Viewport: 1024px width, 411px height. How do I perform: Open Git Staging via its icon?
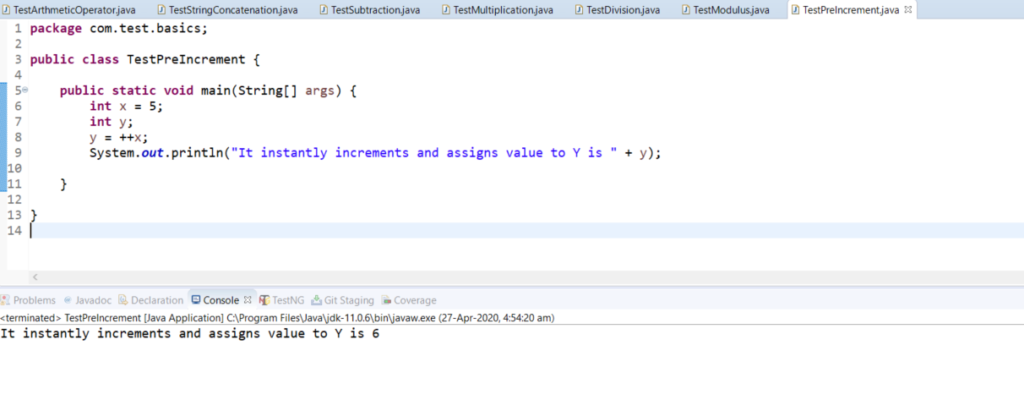click(x=316, y=300)
